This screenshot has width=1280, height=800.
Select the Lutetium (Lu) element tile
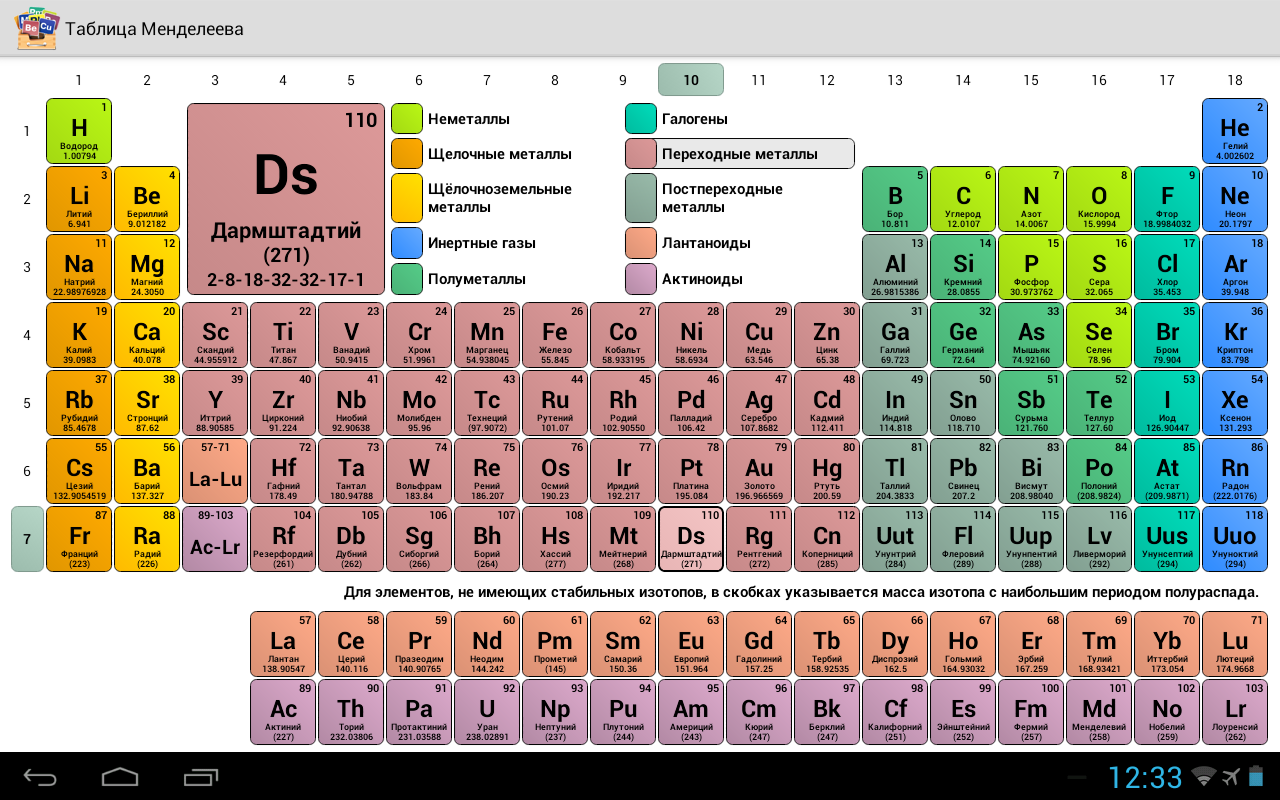[1235, 644]
